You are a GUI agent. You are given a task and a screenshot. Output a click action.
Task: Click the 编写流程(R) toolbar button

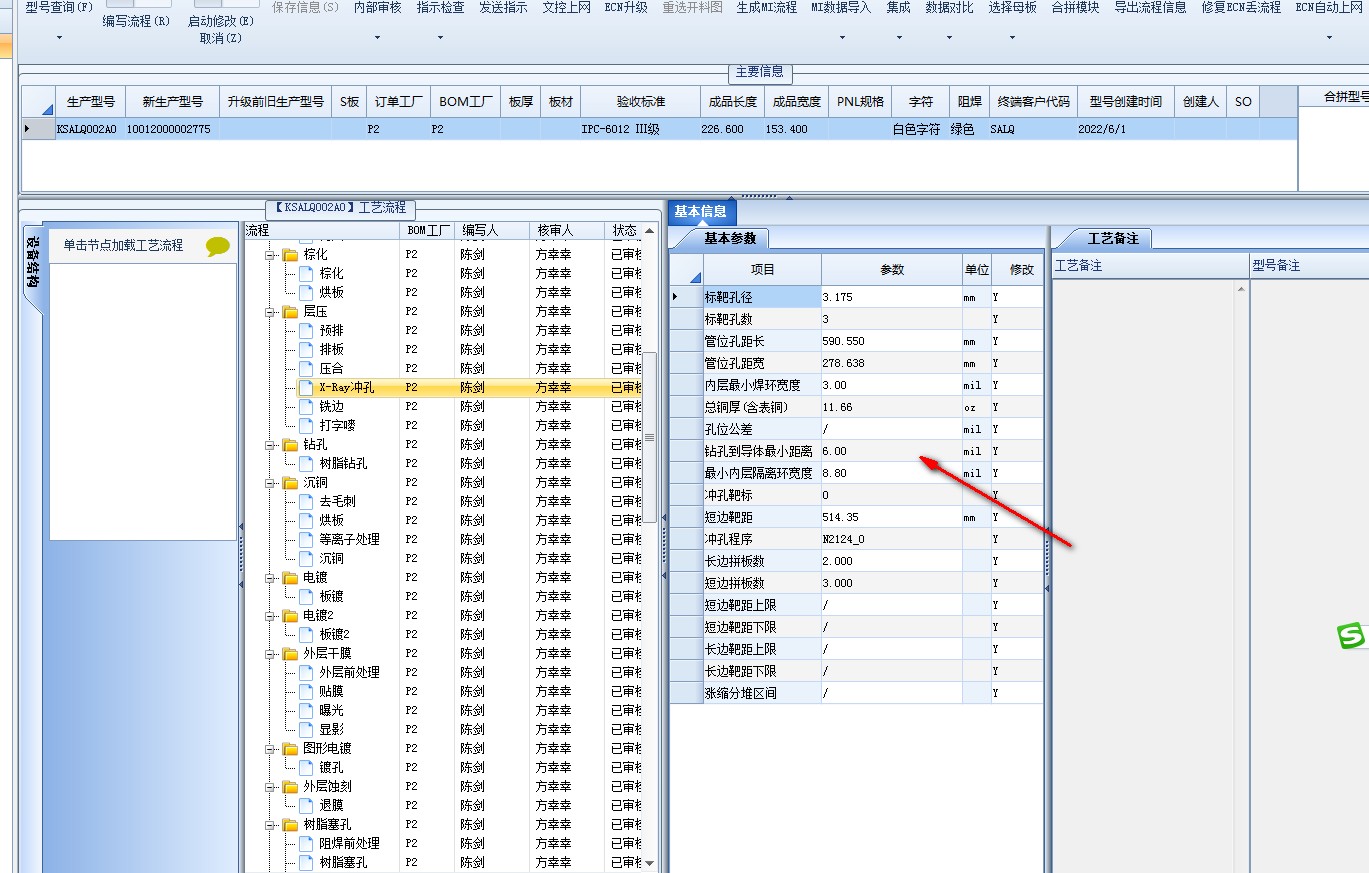137,20
